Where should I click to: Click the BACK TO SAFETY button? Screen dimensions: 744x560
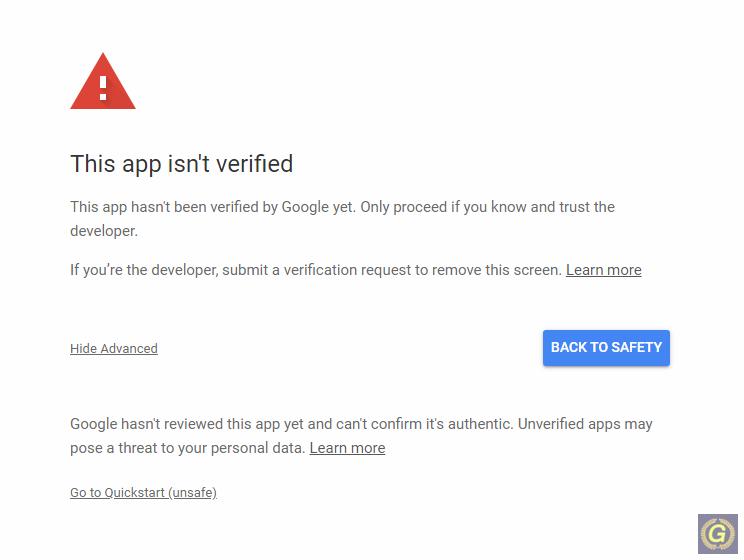[x=606, y=348]
